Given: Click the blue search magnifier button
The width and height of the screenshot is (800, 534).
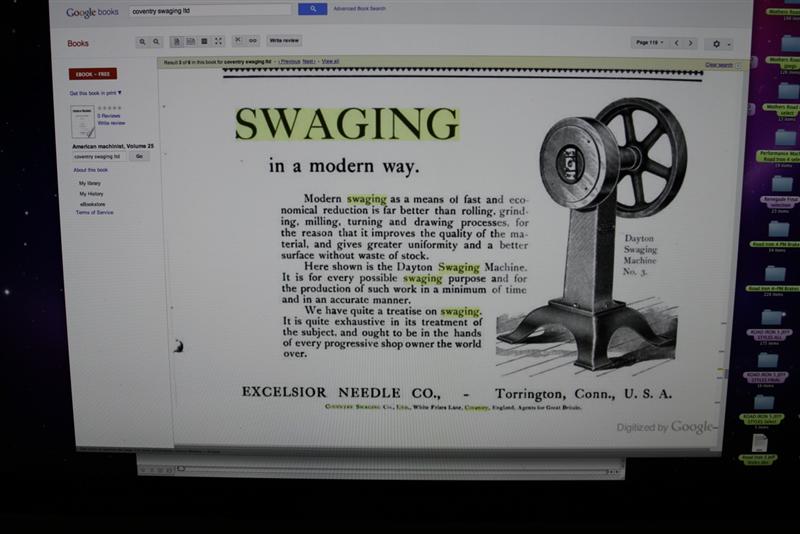Looking at the screenshot, I should point(312,9).
